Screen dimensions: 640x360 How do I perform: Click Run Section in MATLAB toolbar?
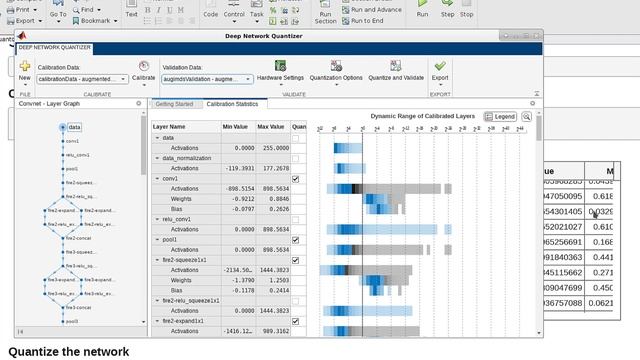pos(325,12)
